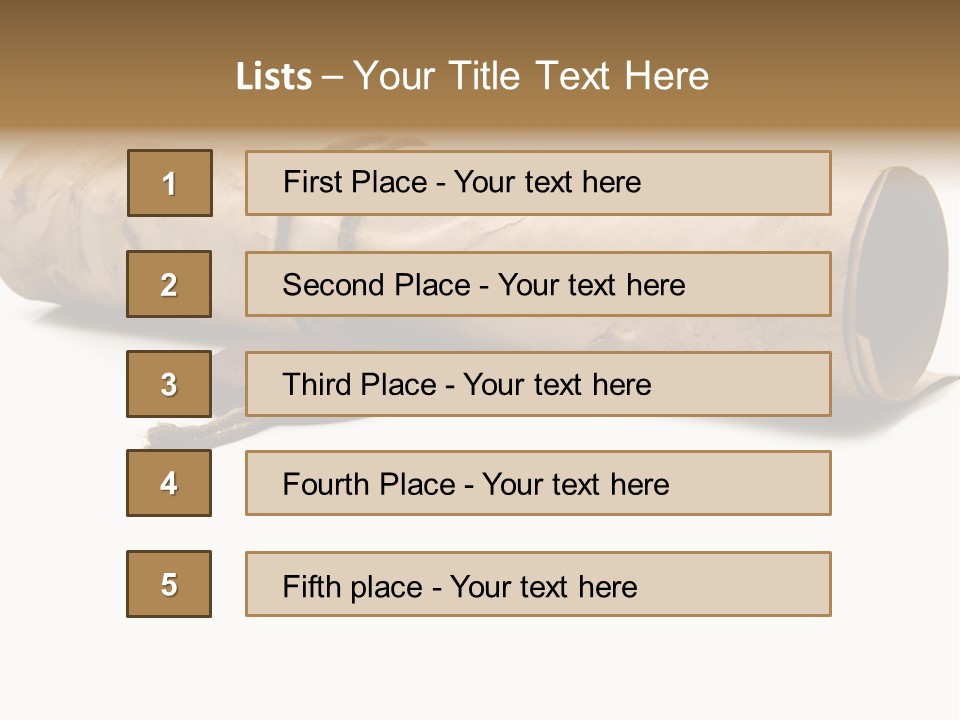Screen dimensions: 960x720
Task: Select the number 4 box
Action: (x=169, y=483)
